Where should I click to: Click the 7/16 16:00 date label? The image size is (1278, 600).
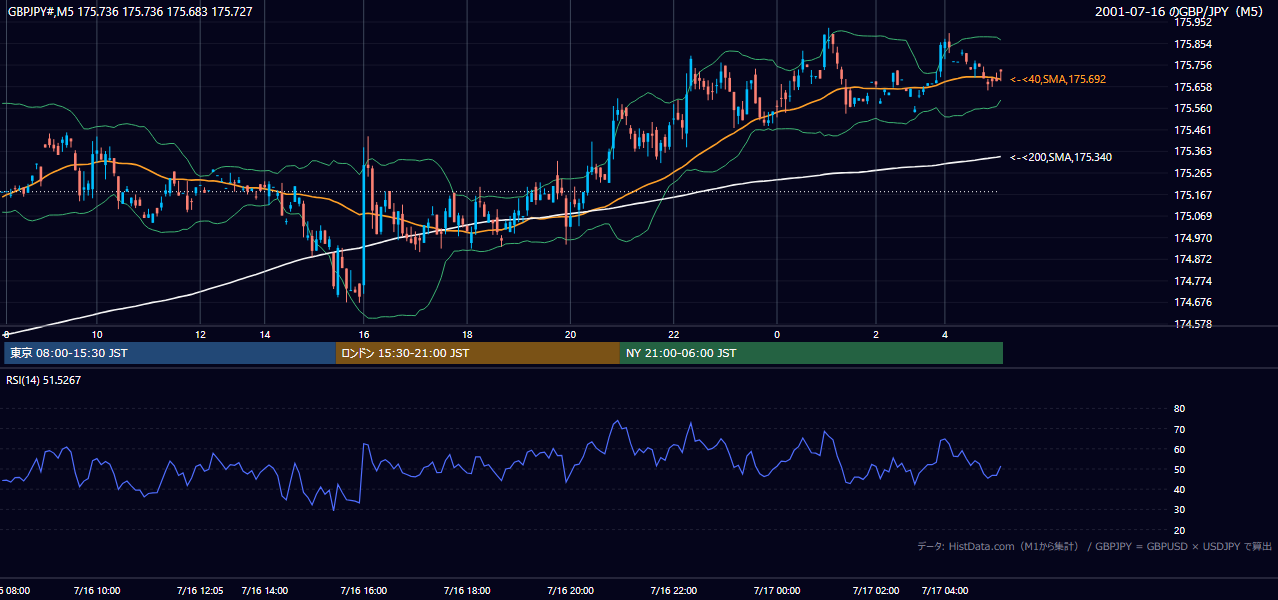[x=364, y=591]
